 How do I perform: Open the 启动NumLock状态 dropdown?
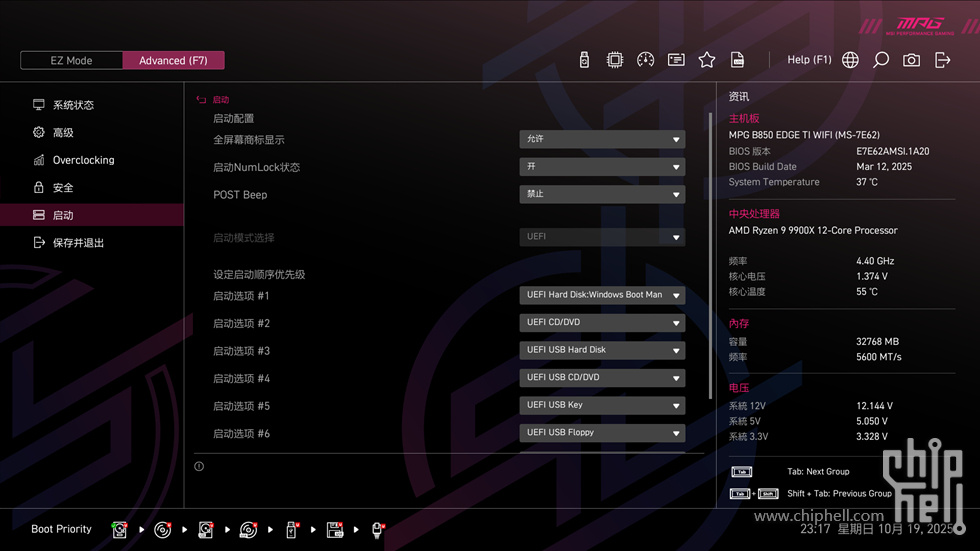tap(602, 167)
